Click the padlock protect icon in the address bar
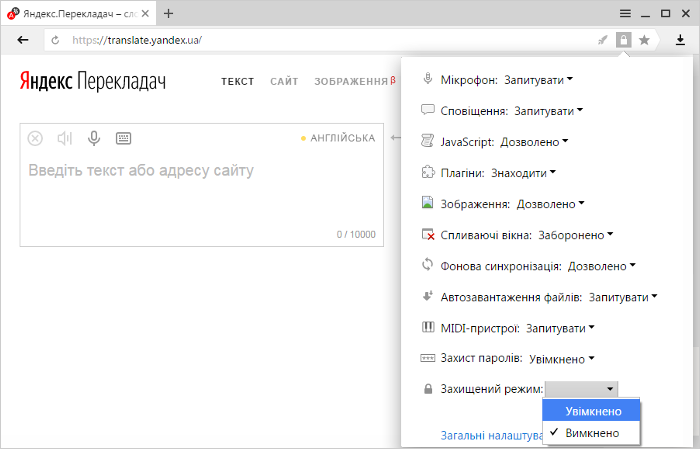 click(x=624, y=40)
